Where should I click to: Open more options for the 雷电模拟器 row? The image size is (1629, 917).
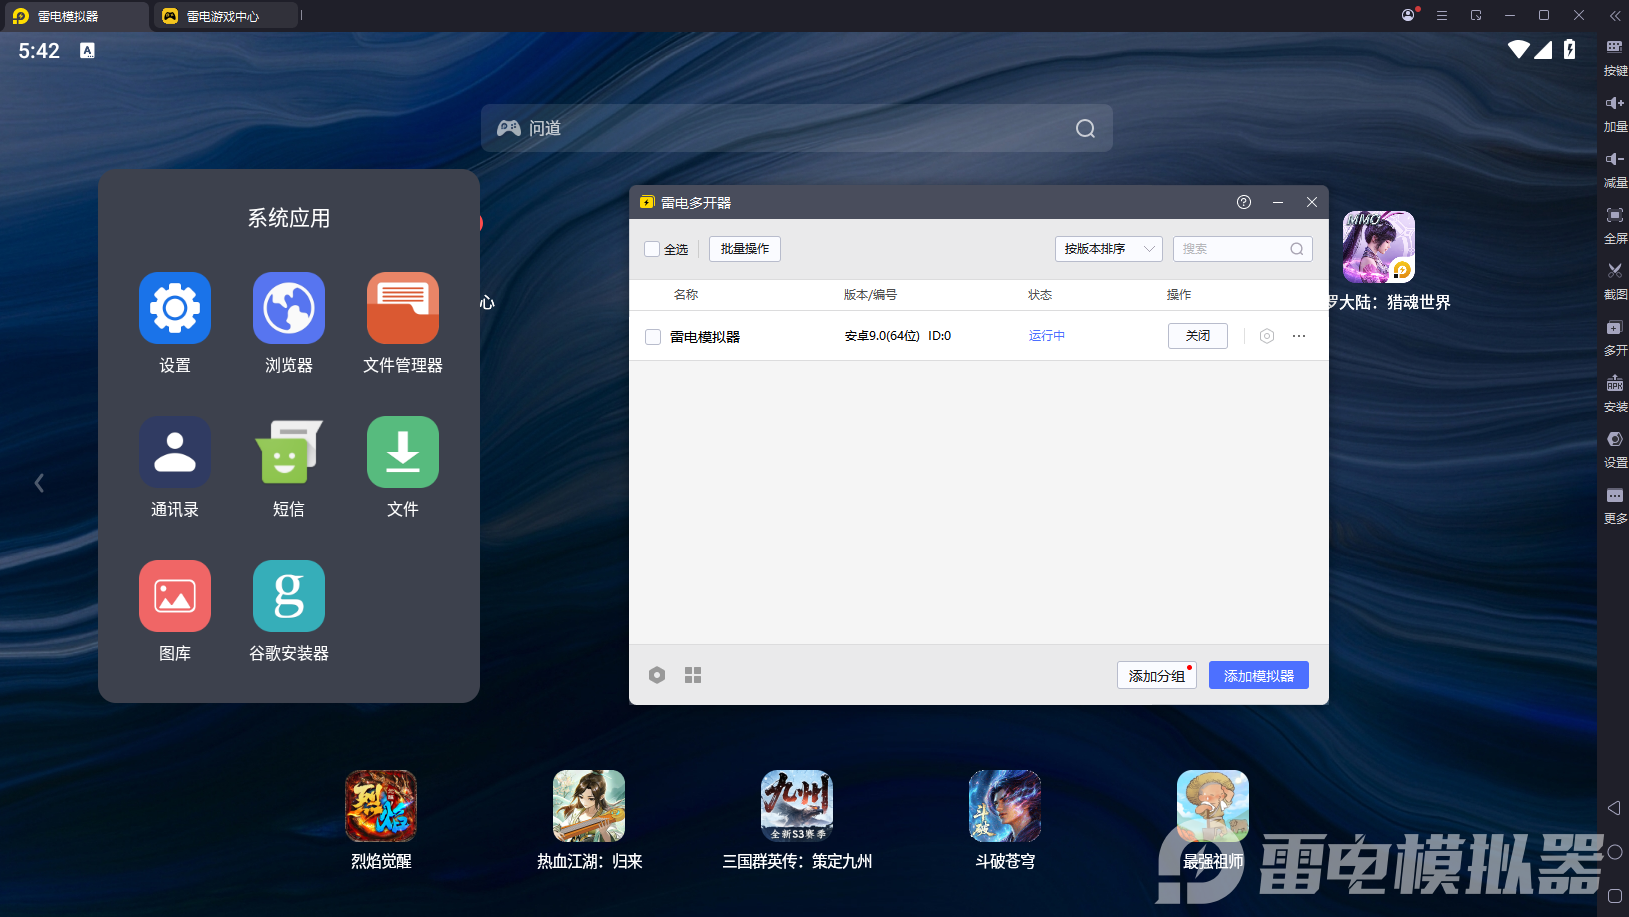coord(1299,336)
